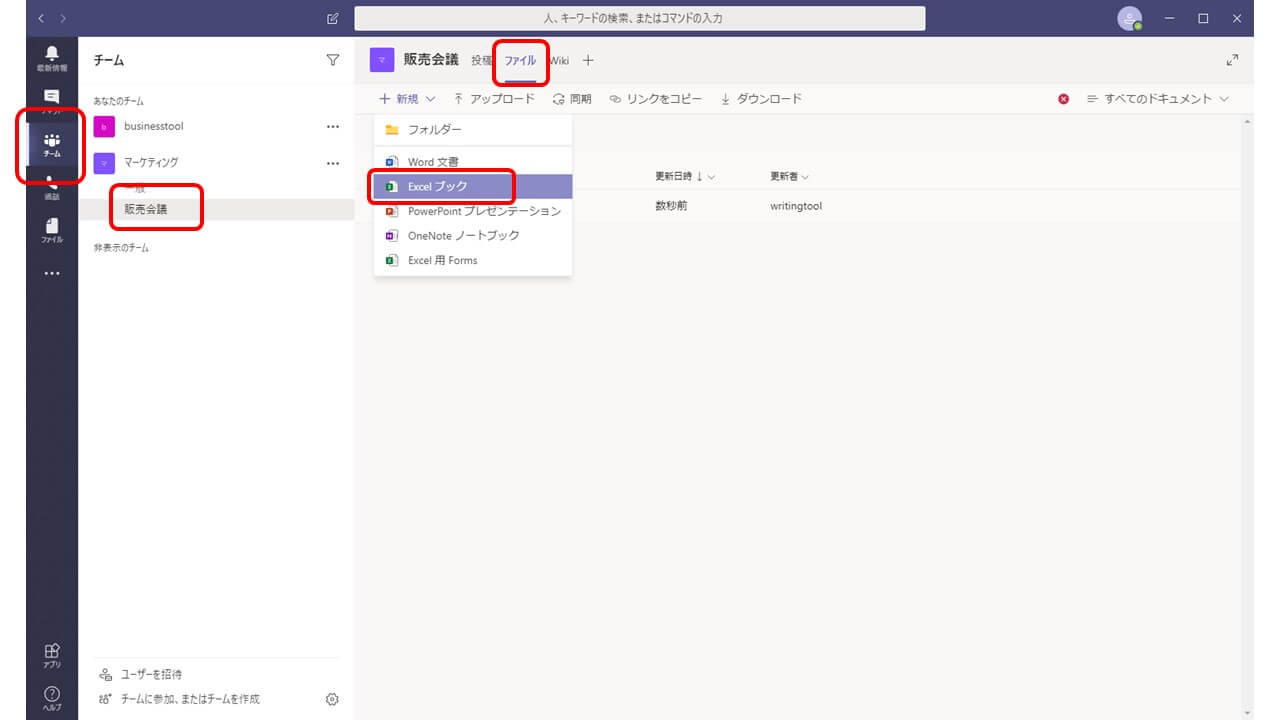The image size is (1280, 720).
Task: Click the new chat compose icon
Action: click(333, 18)
